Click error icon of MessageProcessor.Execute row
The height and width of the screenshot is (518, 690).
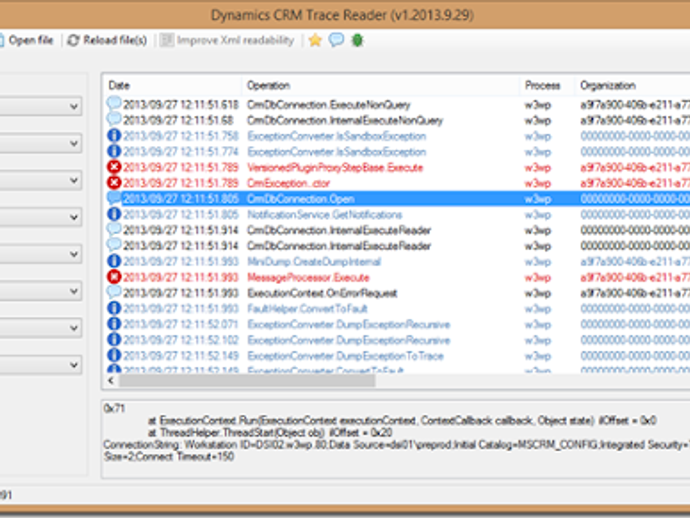114,277
